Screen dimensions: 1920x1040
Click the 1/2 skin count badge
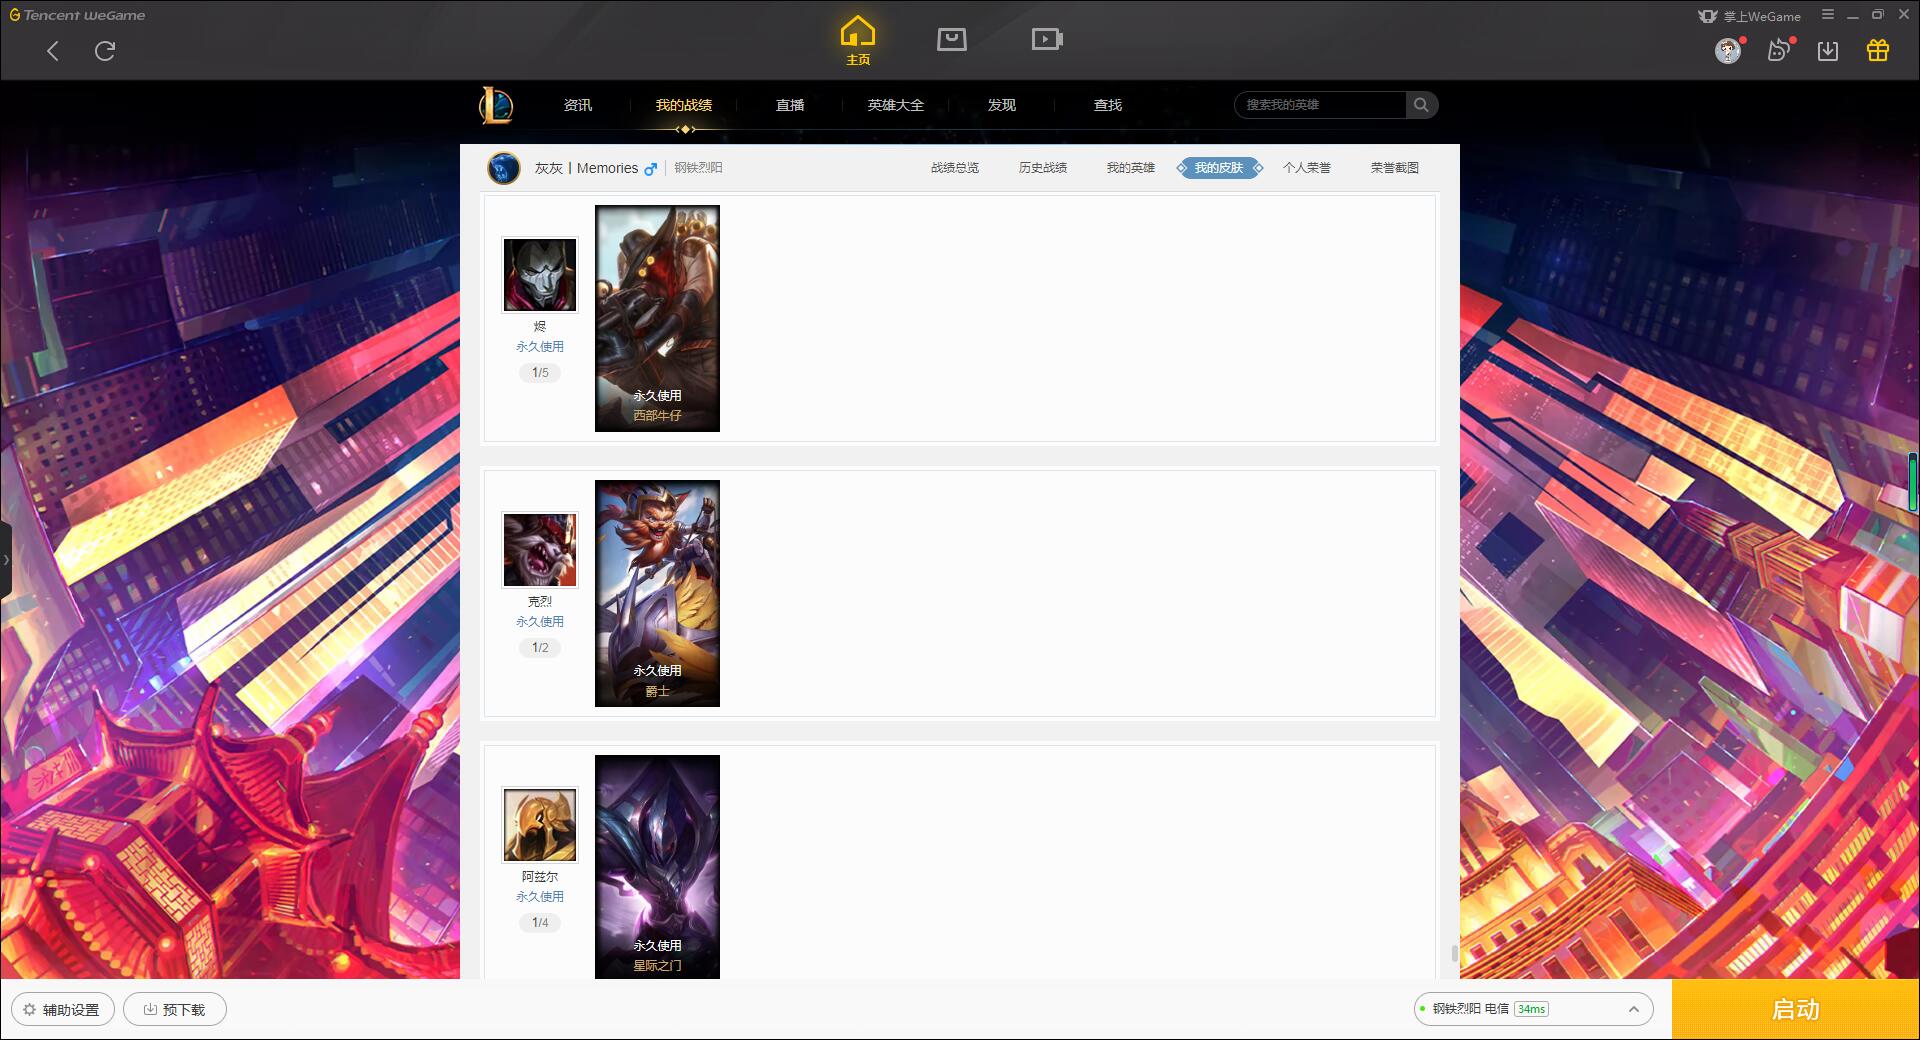[x=540, y=648]
